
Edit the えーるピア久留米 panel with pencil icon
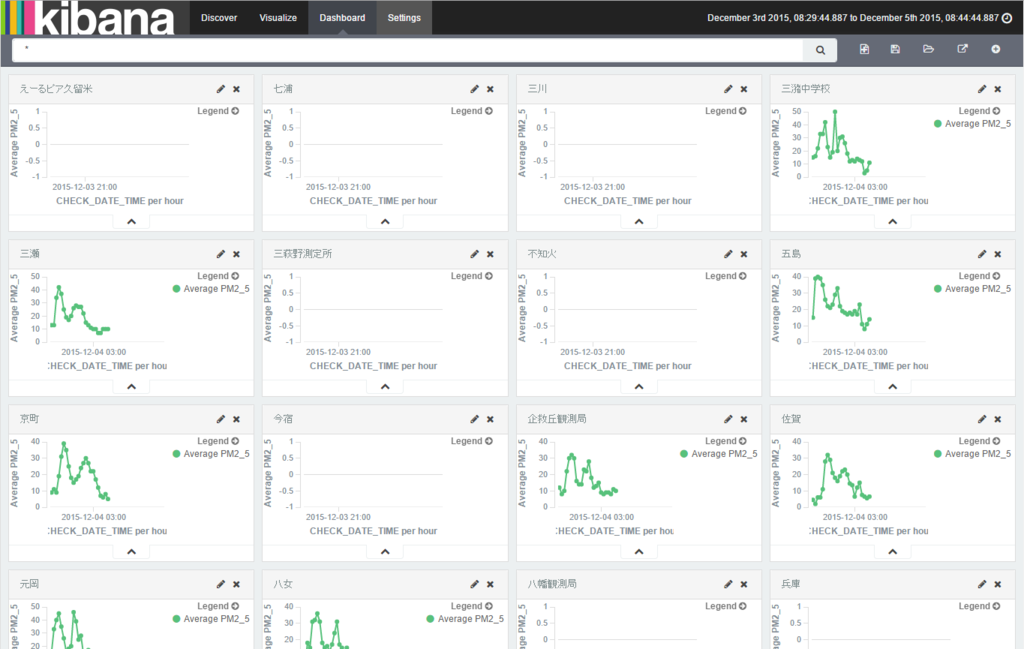point(221,89)
